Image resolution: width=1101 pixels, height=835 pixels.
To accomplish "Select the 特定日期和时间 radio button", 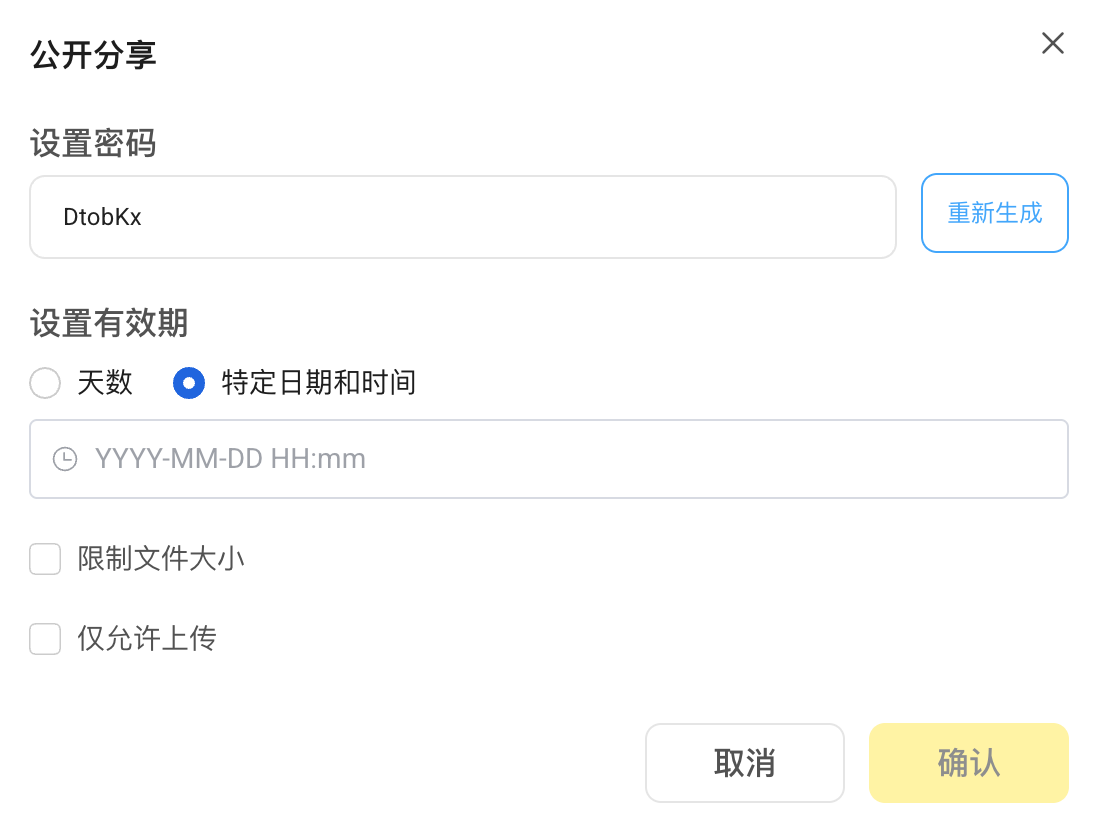I will pos(189,383).
